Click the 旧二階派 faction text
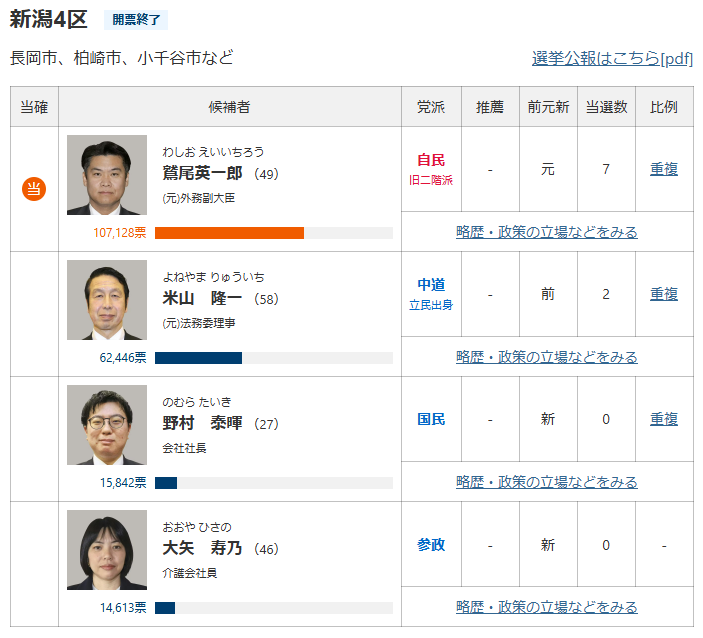703x638 pixels. pos(431,180)
